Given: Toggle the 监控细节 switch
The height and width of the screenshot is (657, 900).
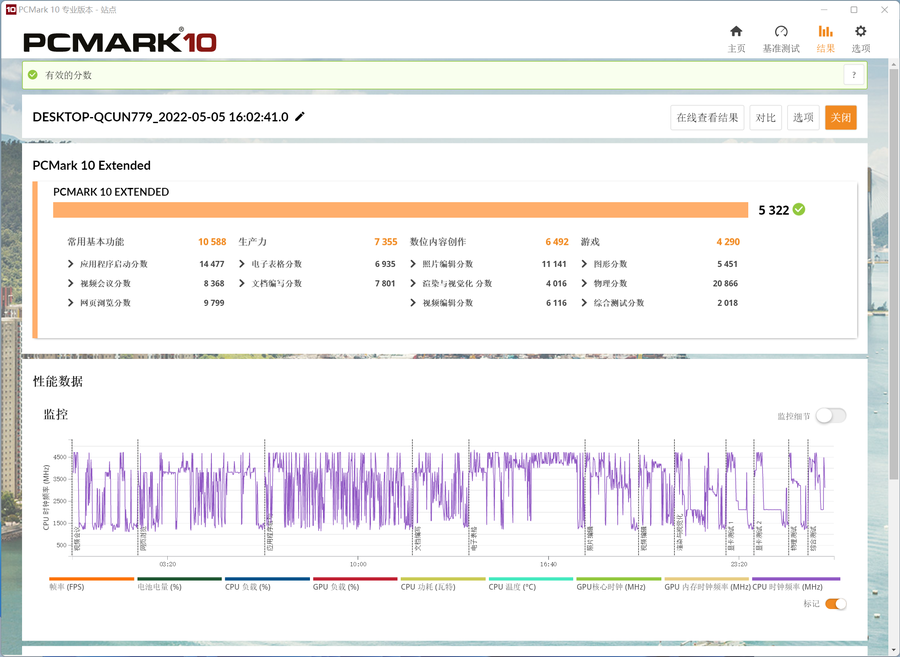Looking at the screenshot, I should point(830,416).
